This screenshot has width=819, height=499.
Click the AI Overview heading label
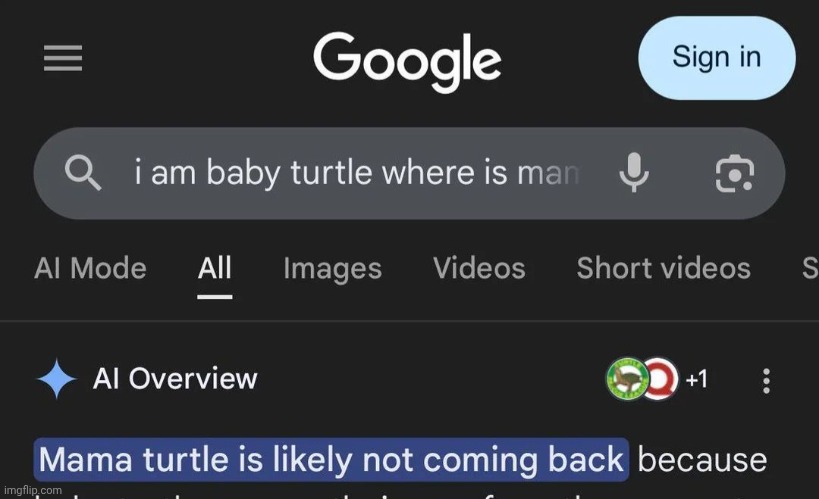(175, 378)
